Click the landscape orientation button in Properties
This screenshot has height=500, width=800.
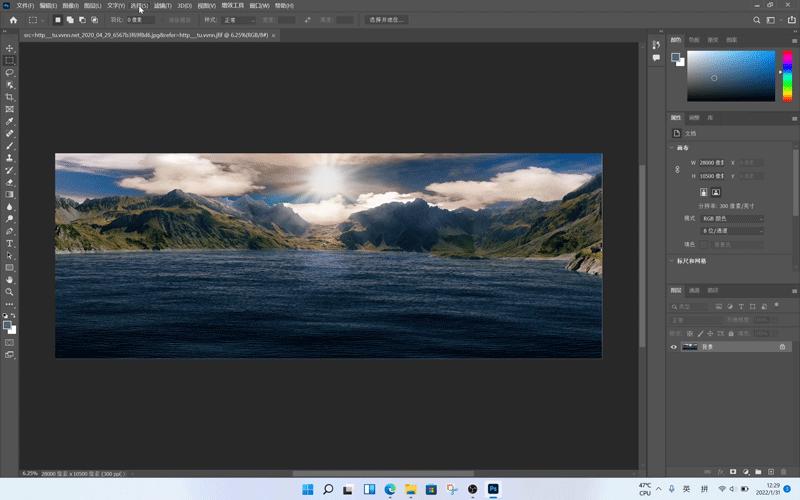717,192
